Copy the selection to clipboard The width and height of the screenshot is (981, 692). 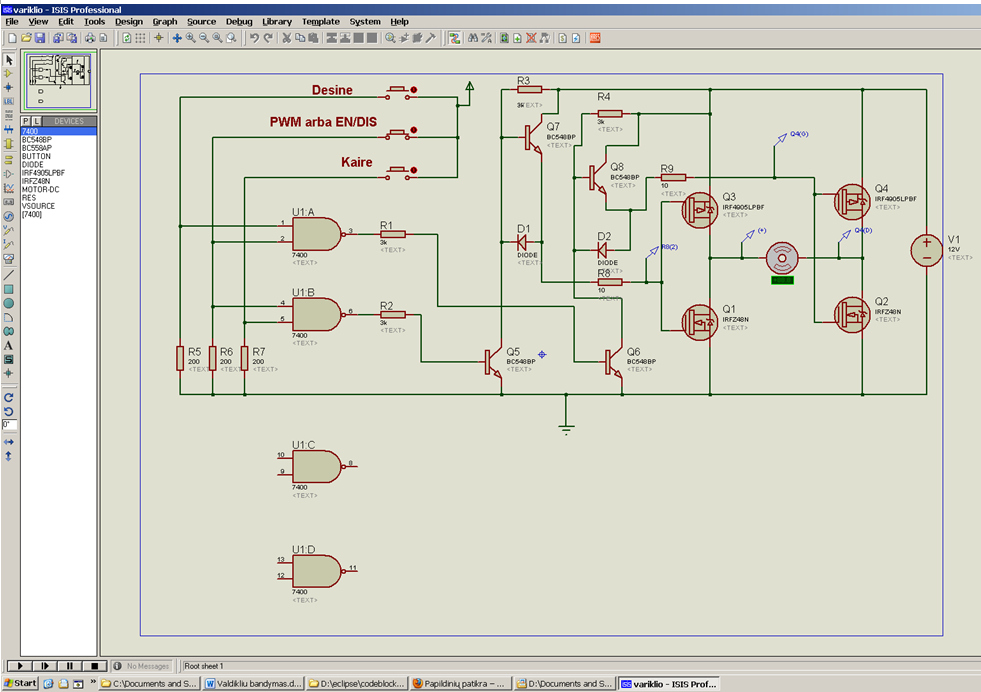point(300,38)
